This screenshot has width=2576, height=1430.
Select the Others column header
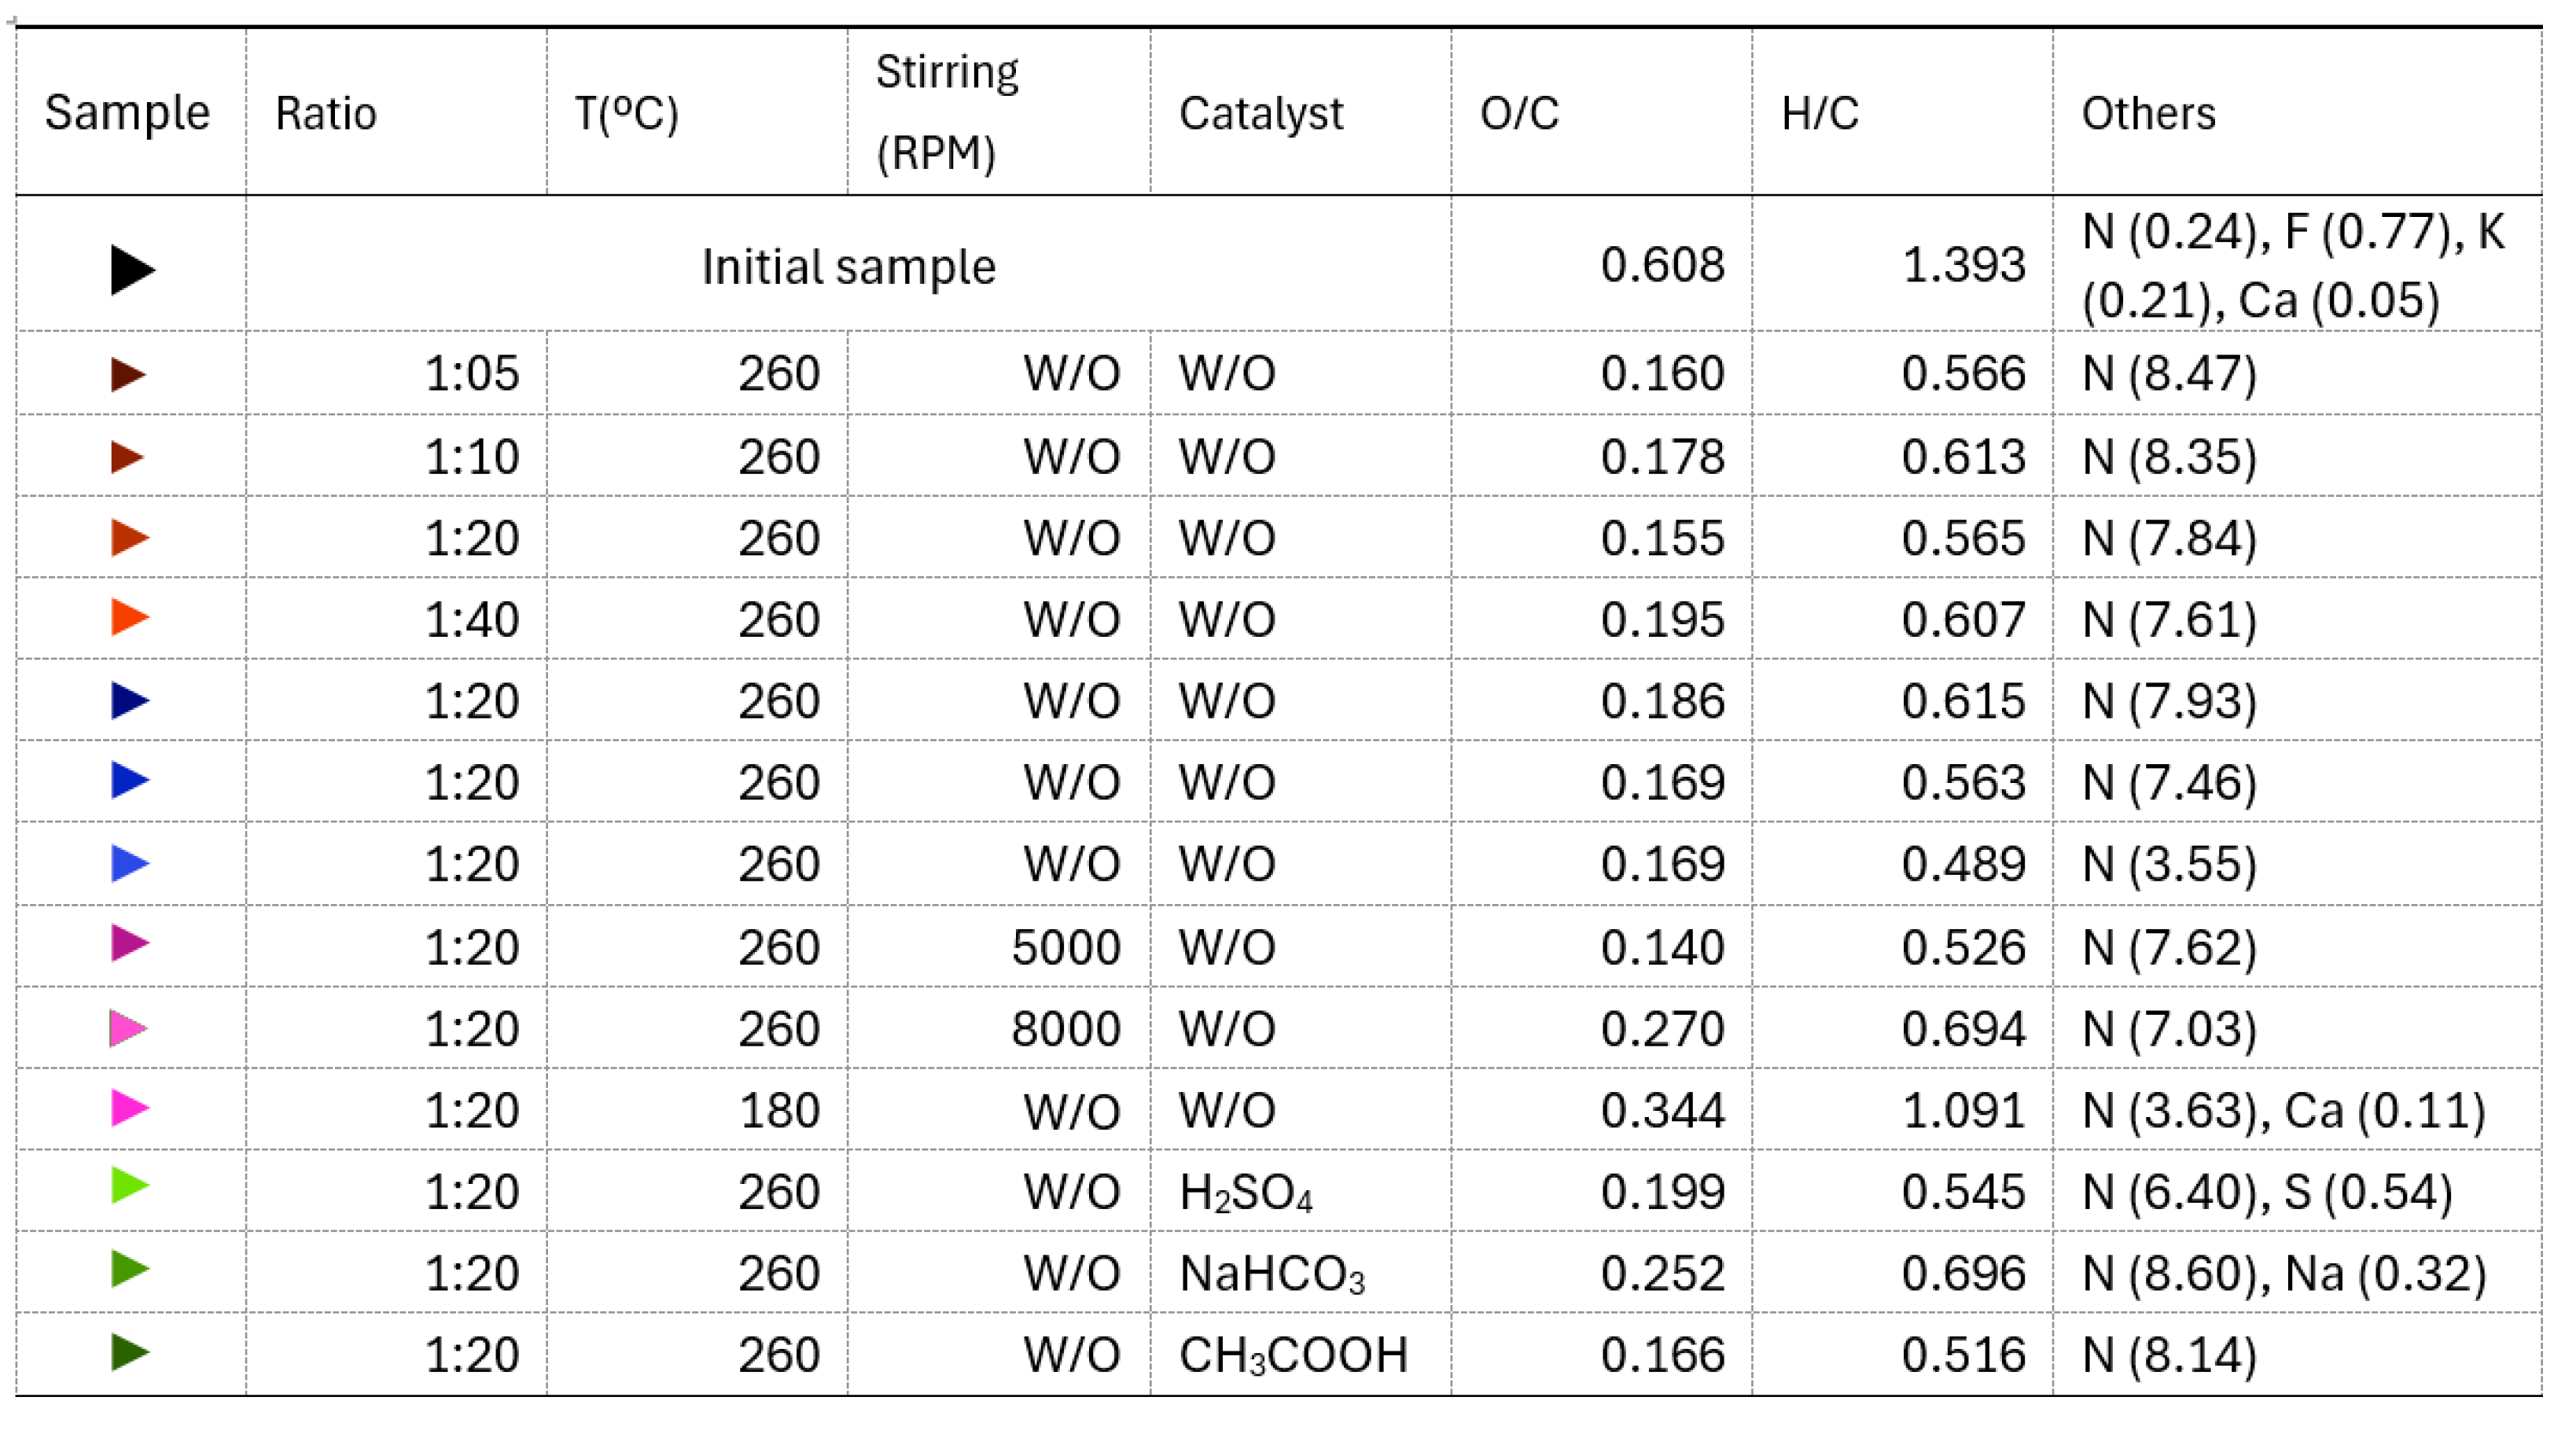pos(2148,113)
